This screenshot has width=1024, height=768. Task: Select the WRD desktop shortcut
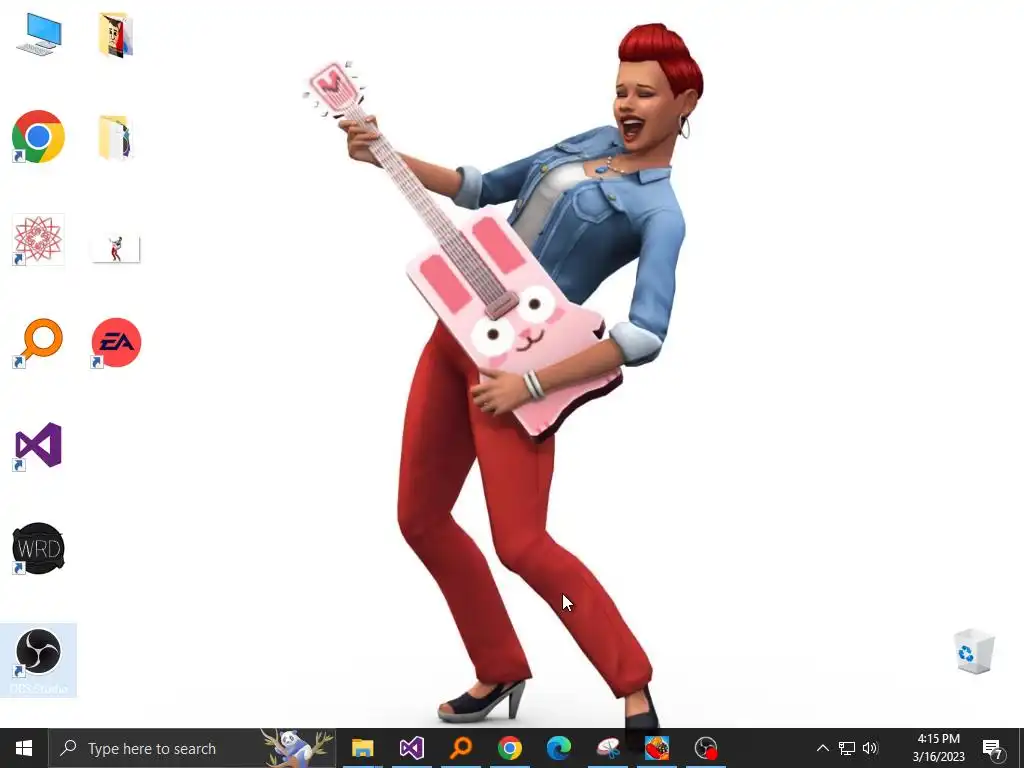pos(38,549)
